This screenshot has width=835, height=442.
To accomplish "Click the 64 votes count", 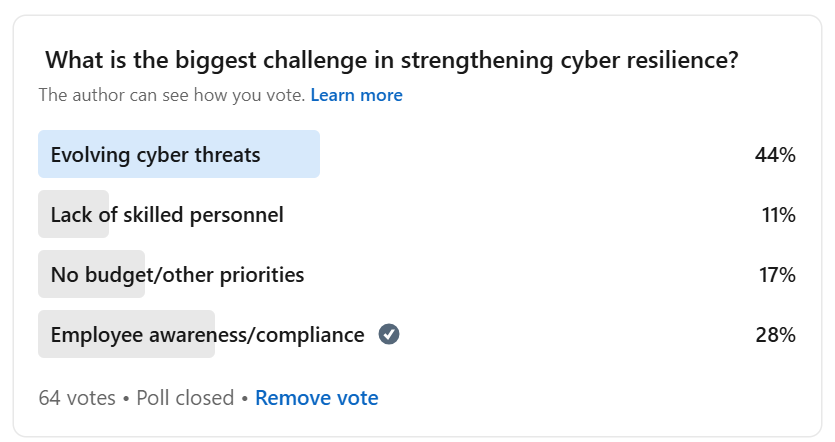I will coord(75,398).
